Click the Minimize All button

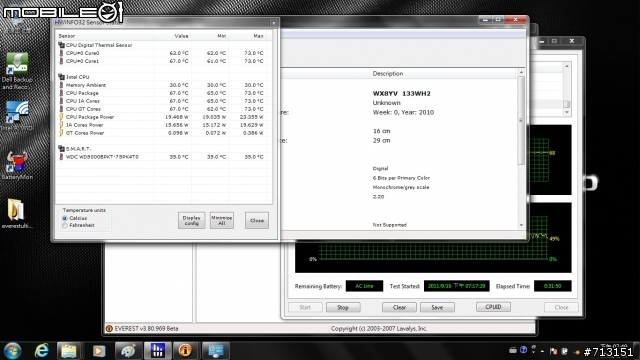(x=222, y=220)
